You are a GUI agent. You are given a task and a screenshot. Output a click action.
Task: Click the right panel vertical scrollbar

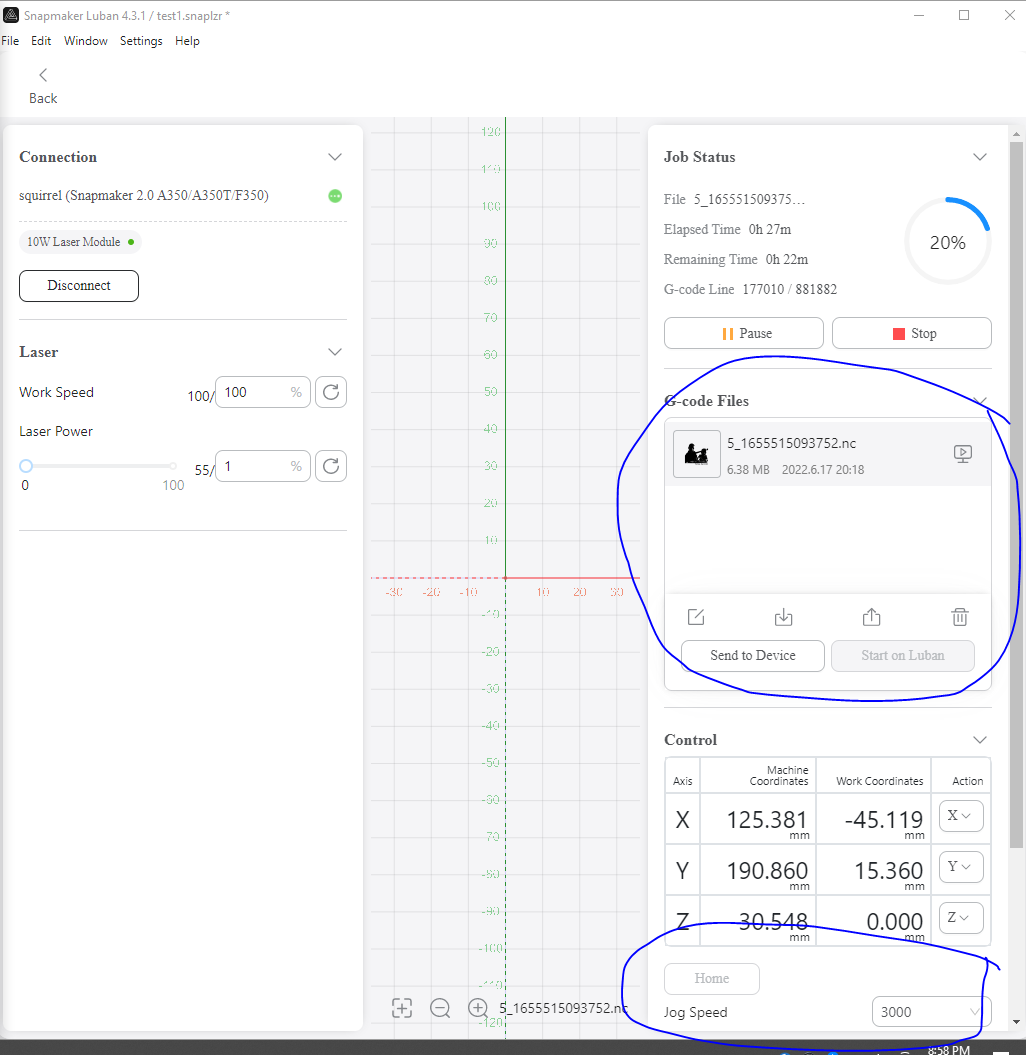pos(1016,495)
